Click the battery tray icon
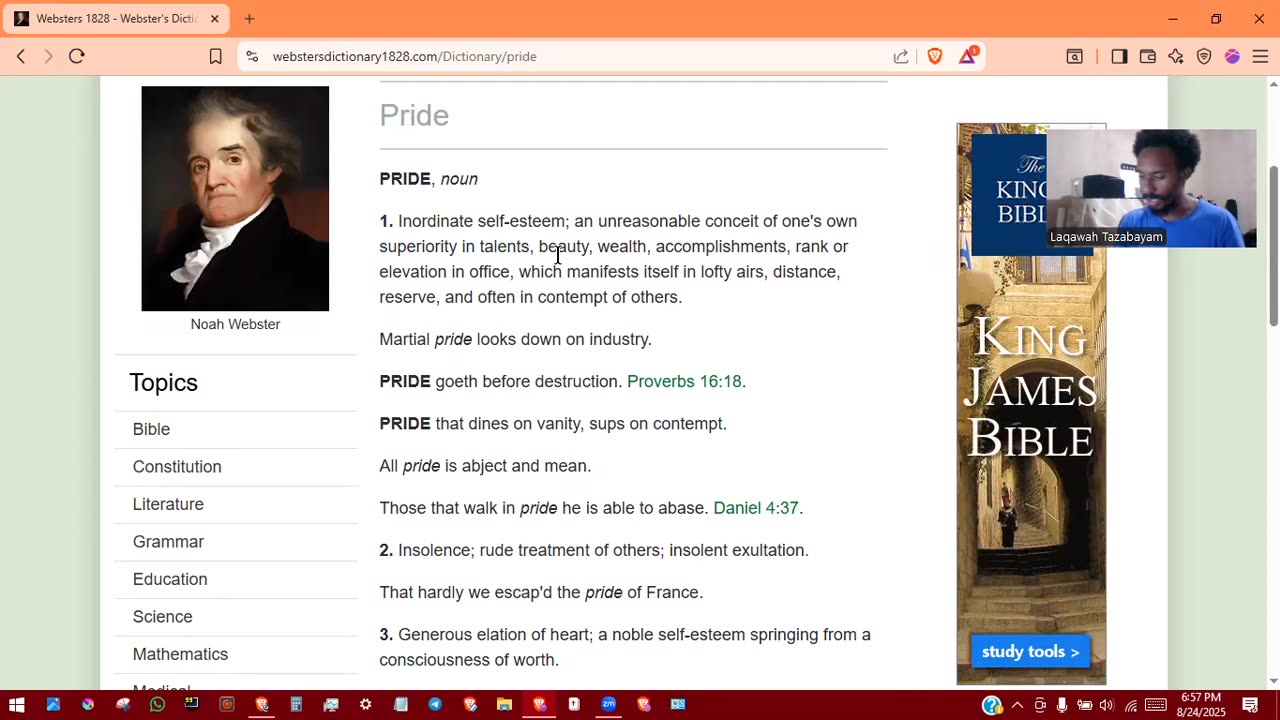1280x720 pixels. 1085,705
